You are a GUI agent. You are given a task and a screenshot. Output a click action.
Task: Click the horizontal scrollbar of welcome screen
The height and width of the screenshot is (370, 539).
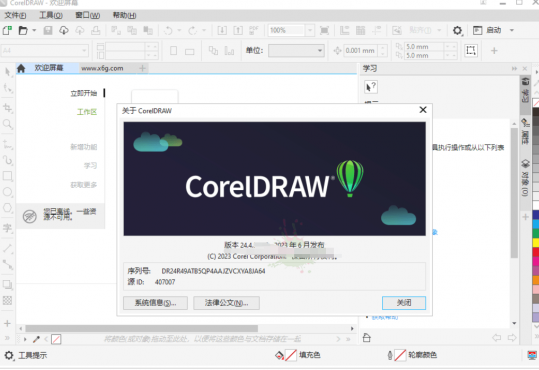[142, 328]
